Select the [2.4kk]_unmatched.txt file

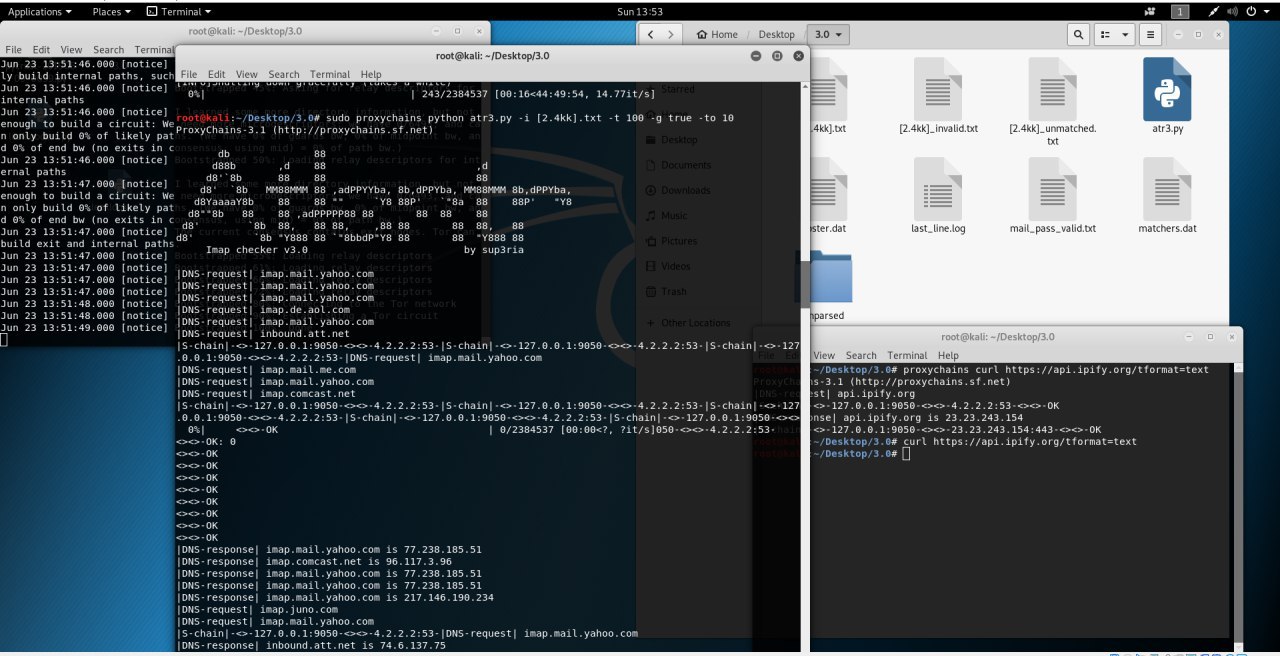[x=1053, y=102]
